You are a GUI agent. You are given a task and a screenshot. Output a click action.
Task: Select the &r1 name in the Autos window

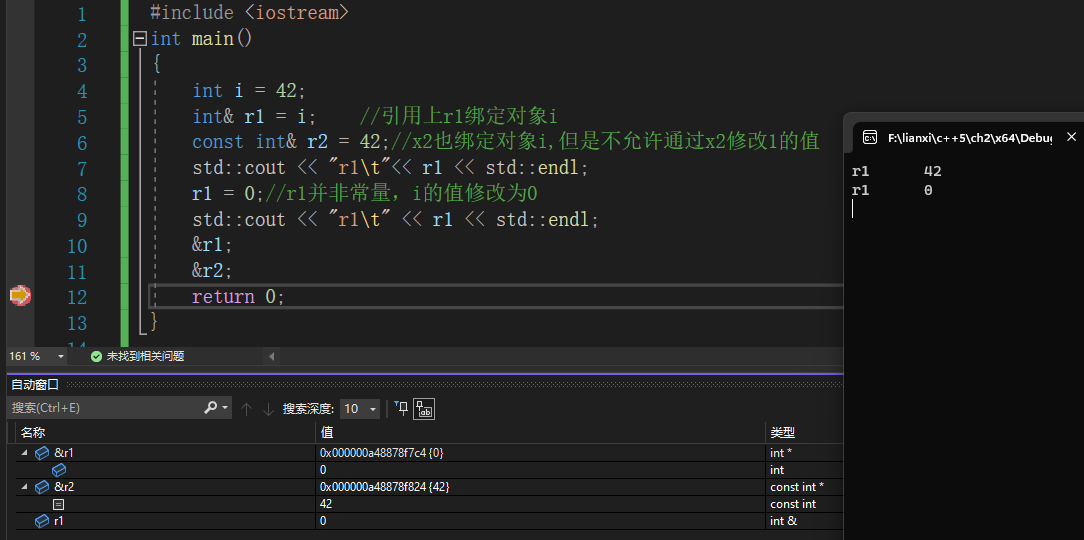tap(64, 453)
